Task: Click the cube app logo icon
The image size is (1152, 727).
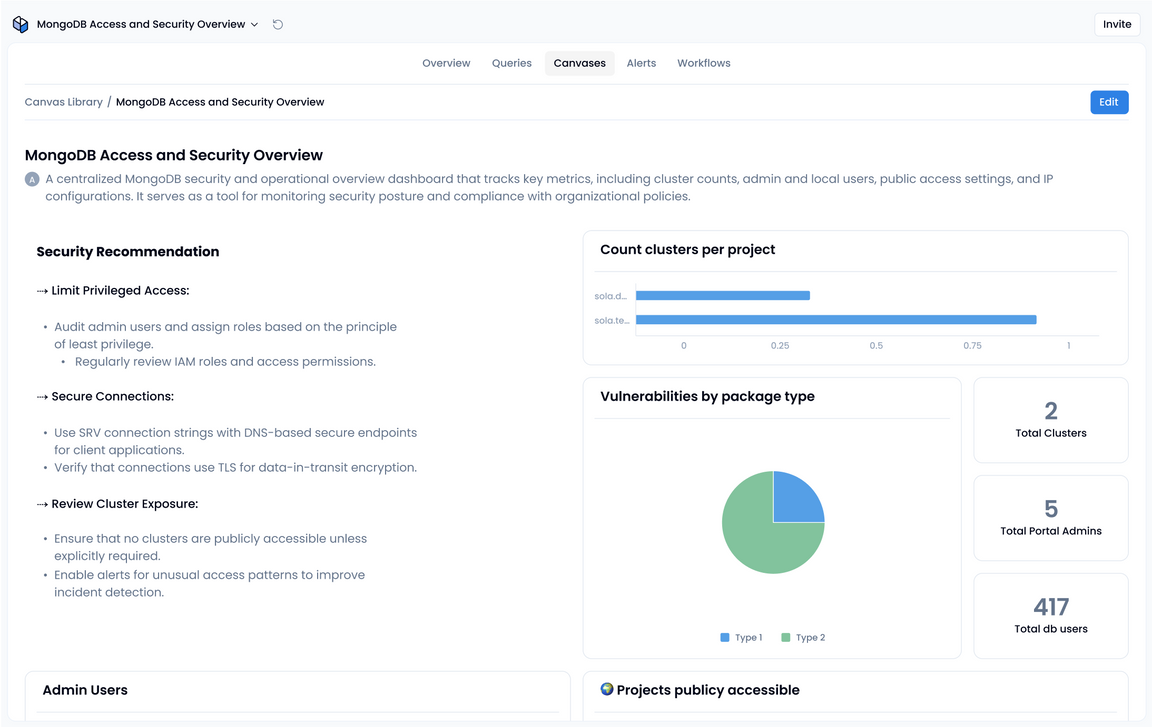Action: (21, 24)
